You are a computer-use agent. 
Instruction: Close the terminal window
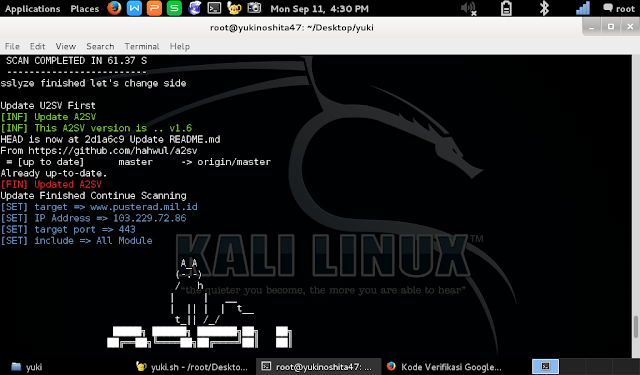click(x=630, y=27)
